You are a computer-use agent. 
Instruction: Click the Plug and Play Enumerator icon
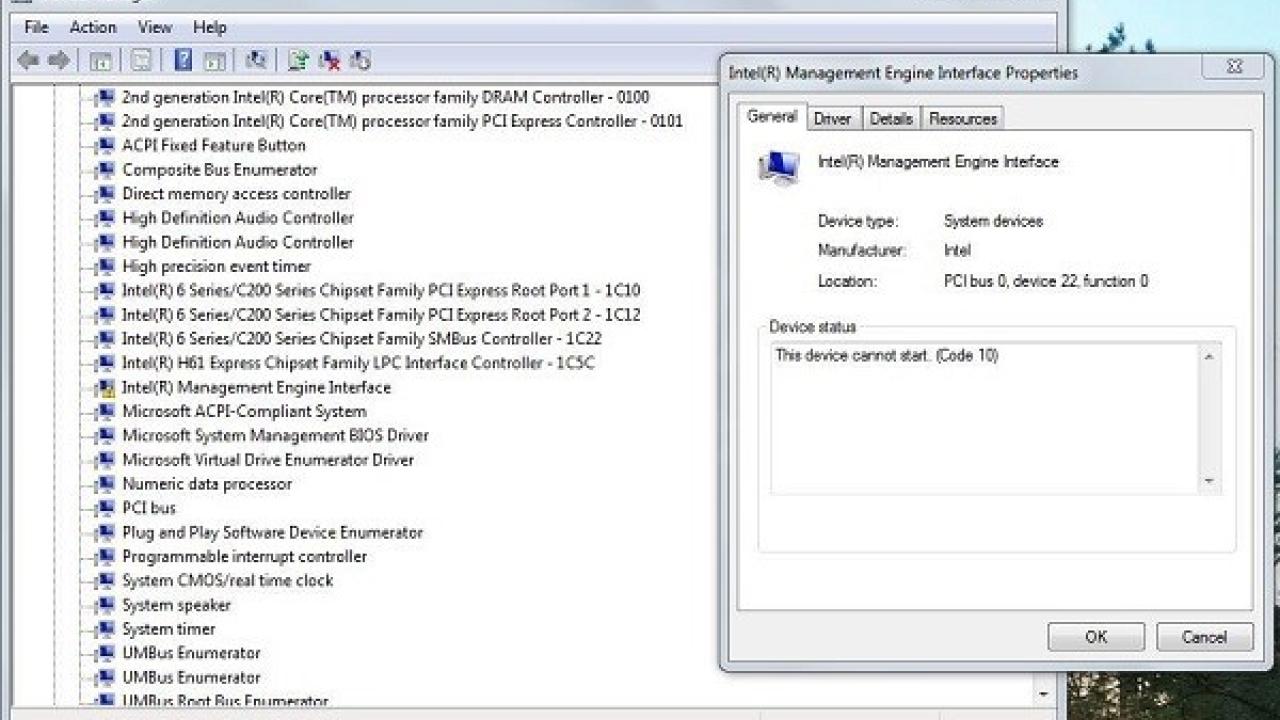pyautogui.click(x=104, y=533)
